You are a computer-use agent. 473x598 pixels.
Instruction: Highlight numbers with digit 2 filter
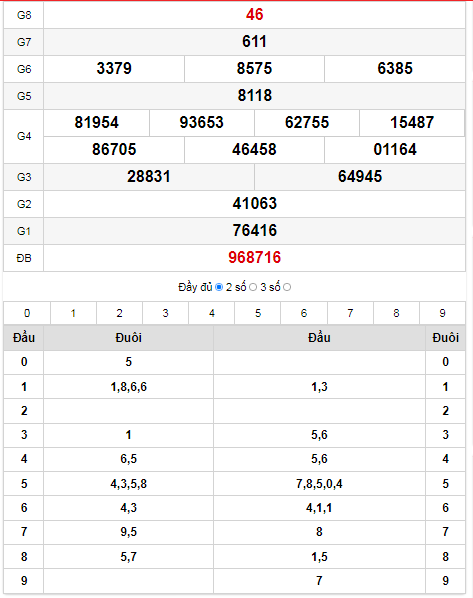(x=119, y=313)
